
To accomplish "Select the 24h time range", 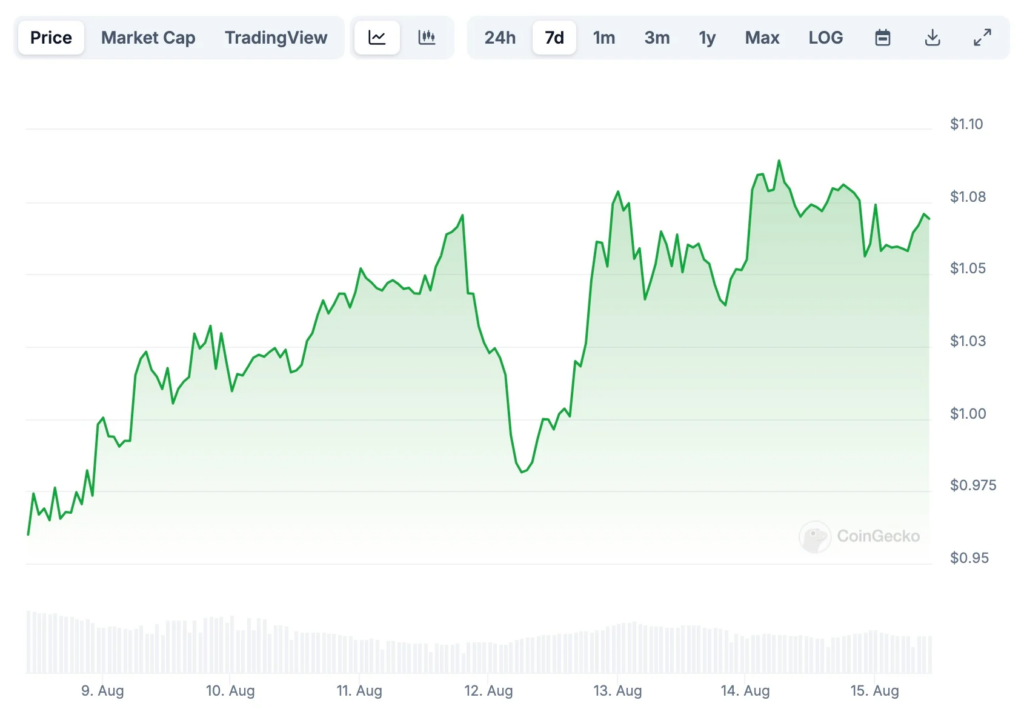I will click(500, 37).
